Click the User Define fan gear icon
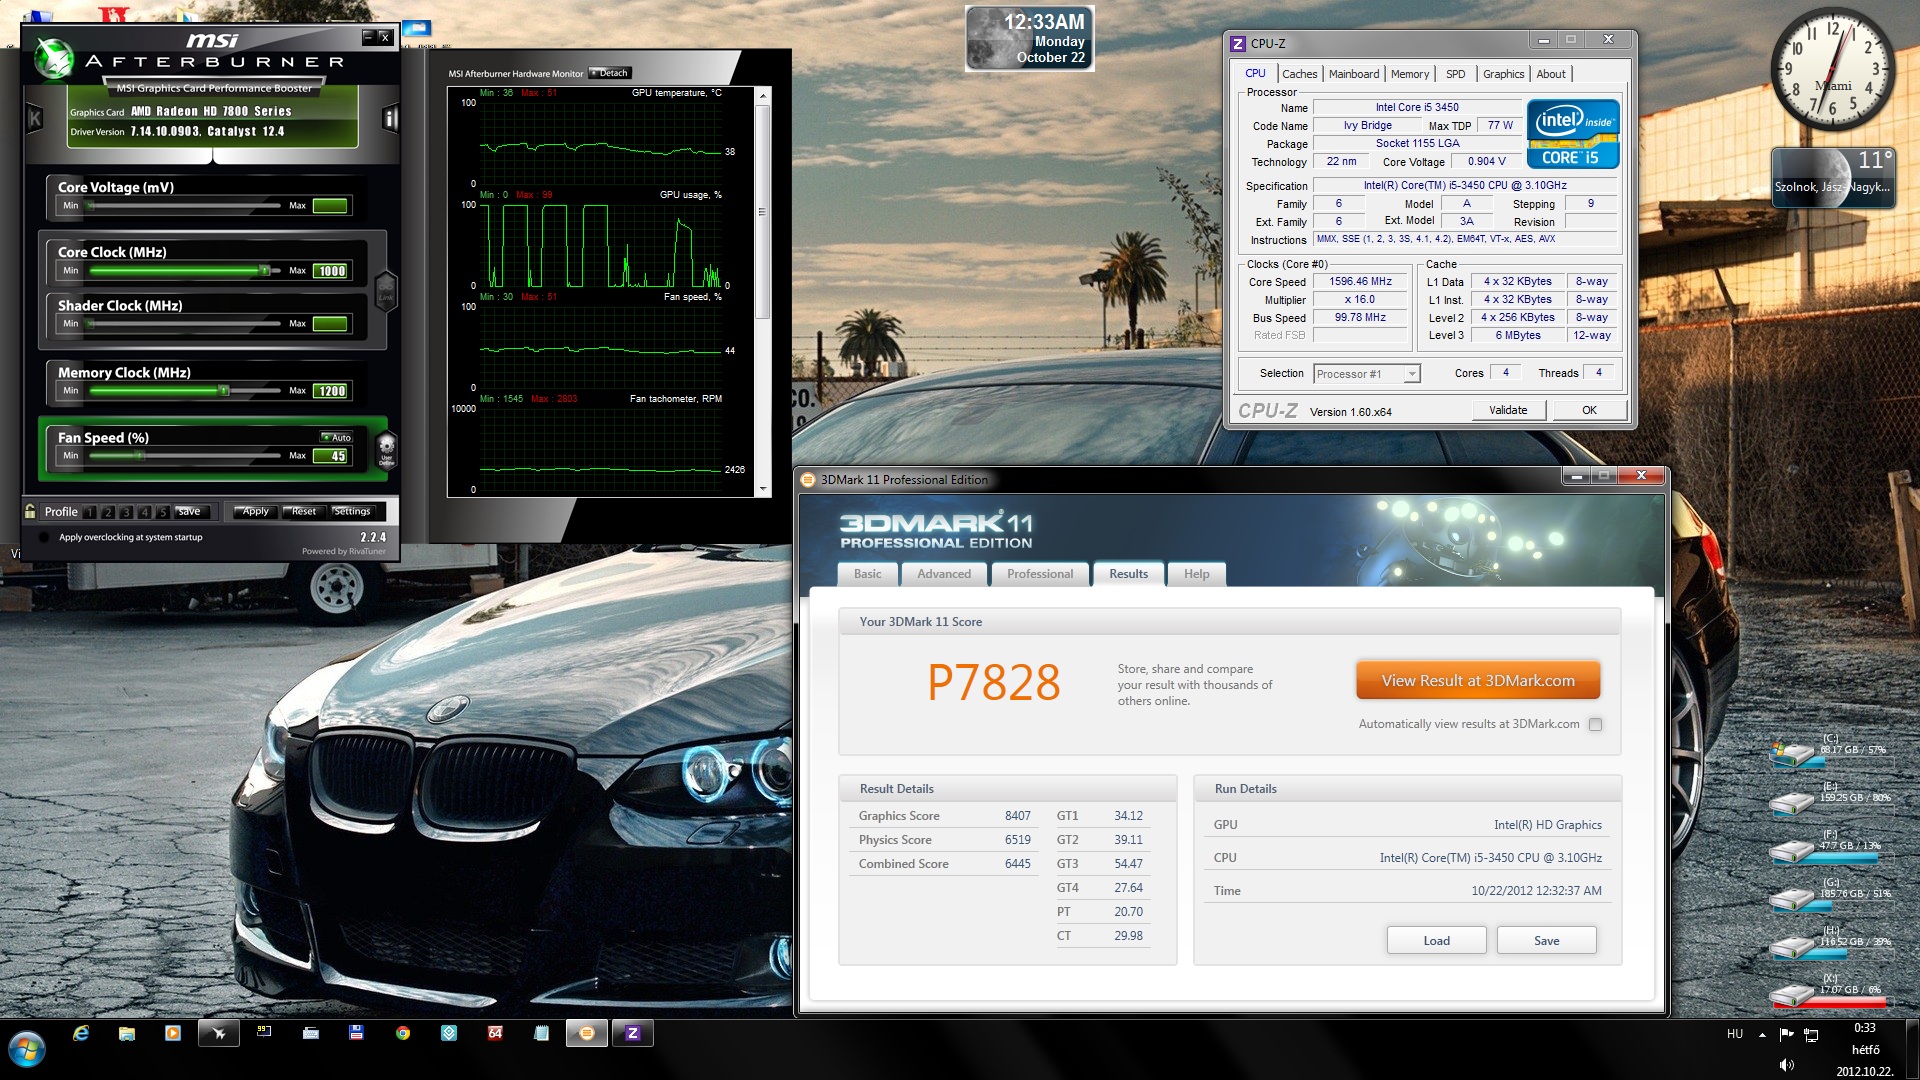 [387, 449]
